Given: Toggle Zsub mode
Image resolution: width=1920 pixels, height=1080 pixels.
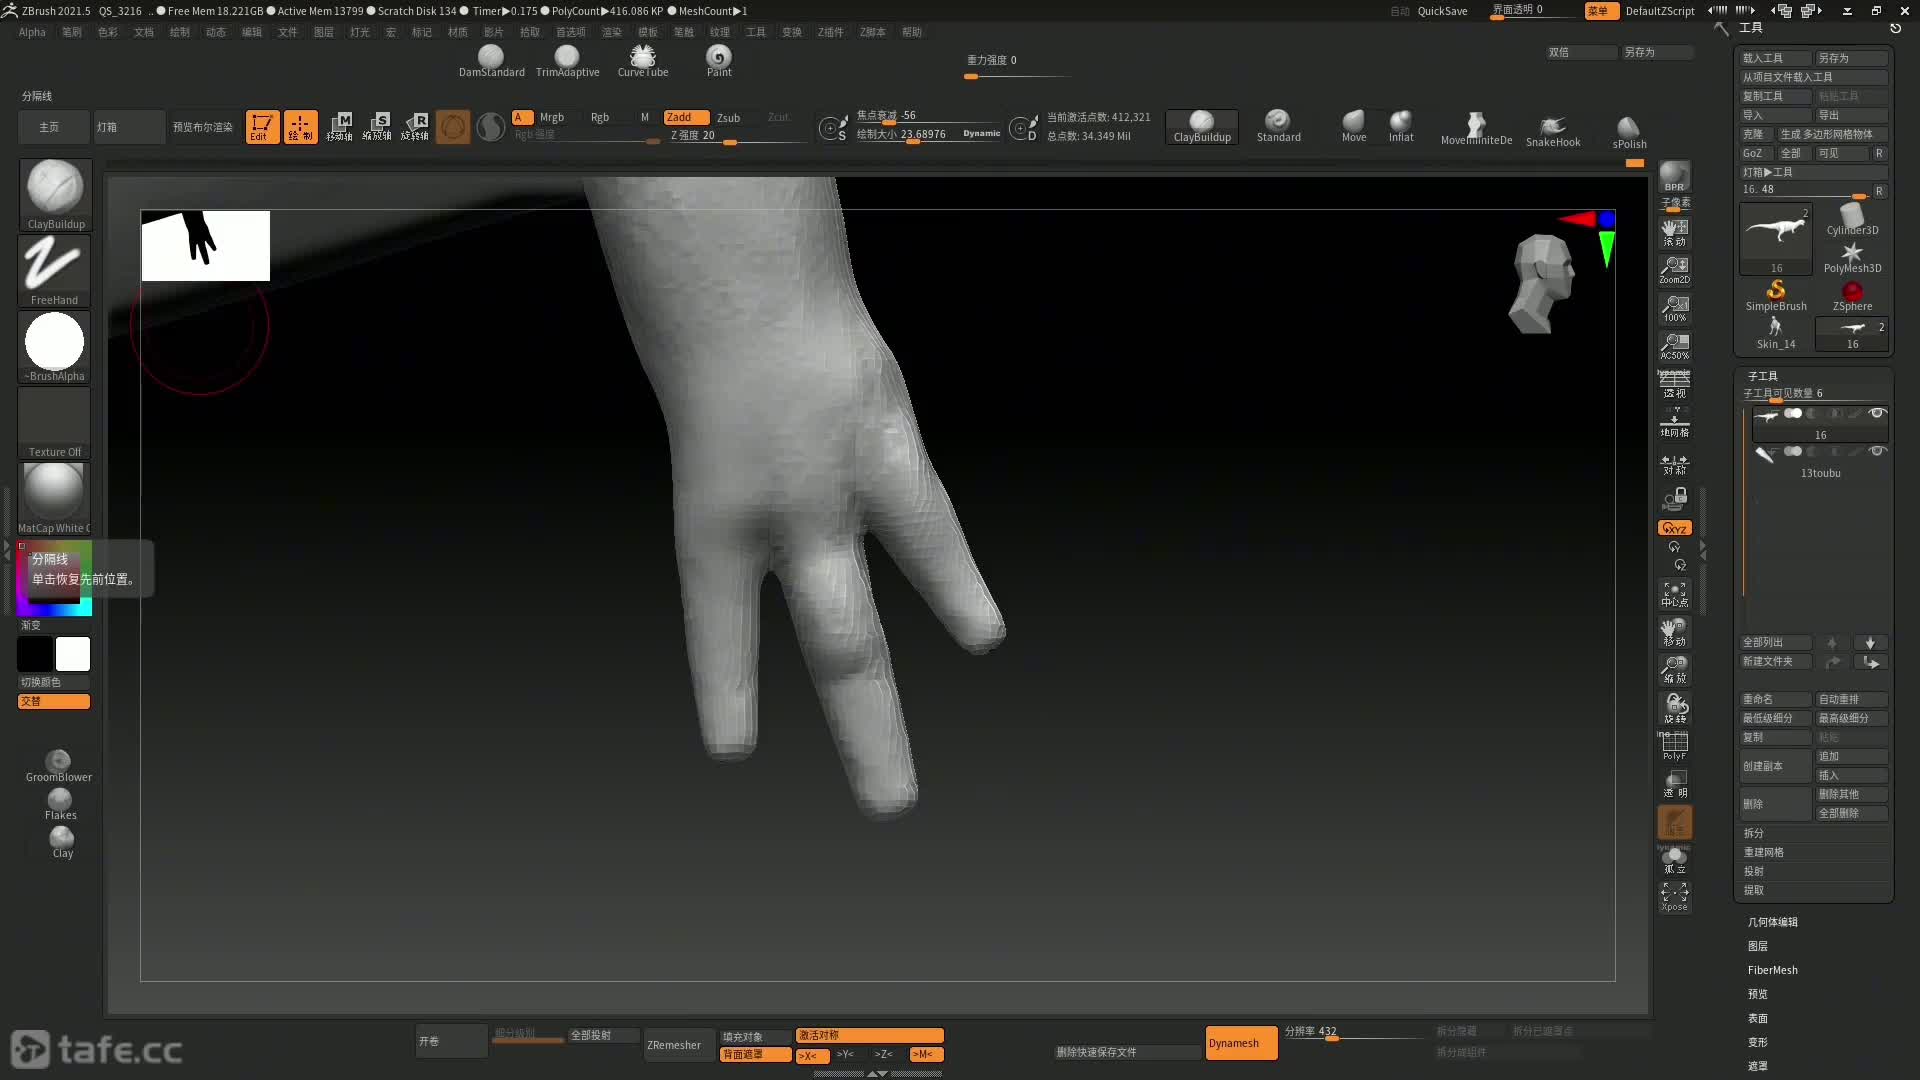Looking at the screenshot, I should click(x=728, y=117).
